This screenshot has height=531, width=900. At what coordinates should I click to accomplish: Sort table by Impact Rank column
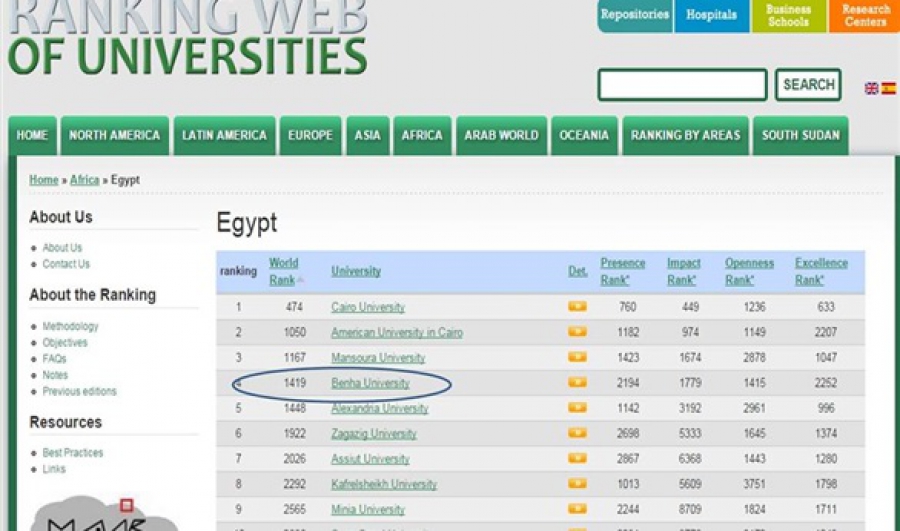pos(684,272)
